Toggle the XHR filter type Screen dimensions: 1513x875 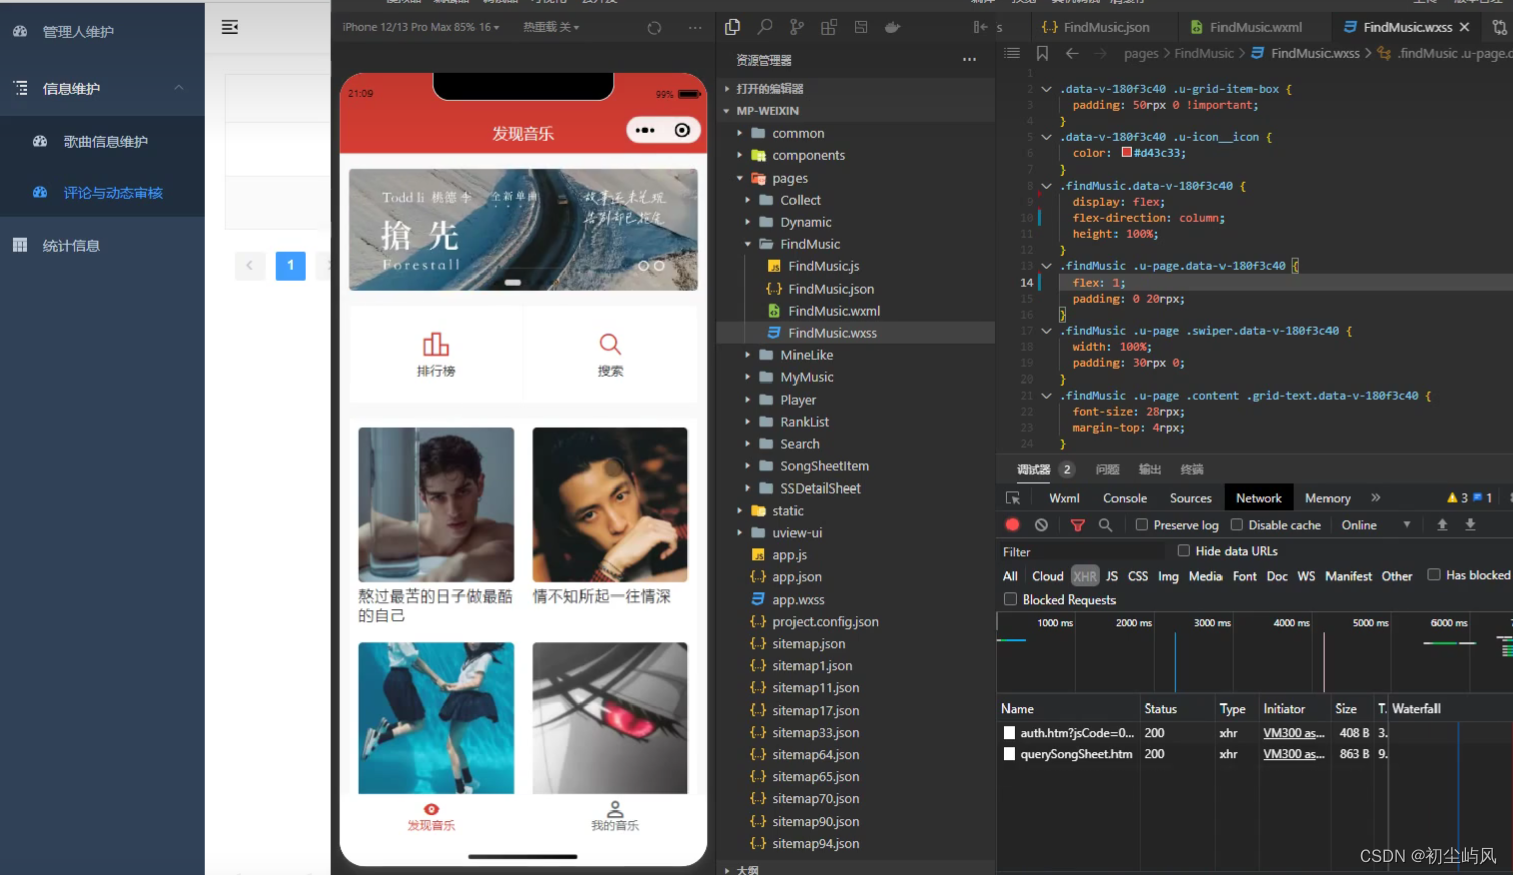tap(1085, 576)
